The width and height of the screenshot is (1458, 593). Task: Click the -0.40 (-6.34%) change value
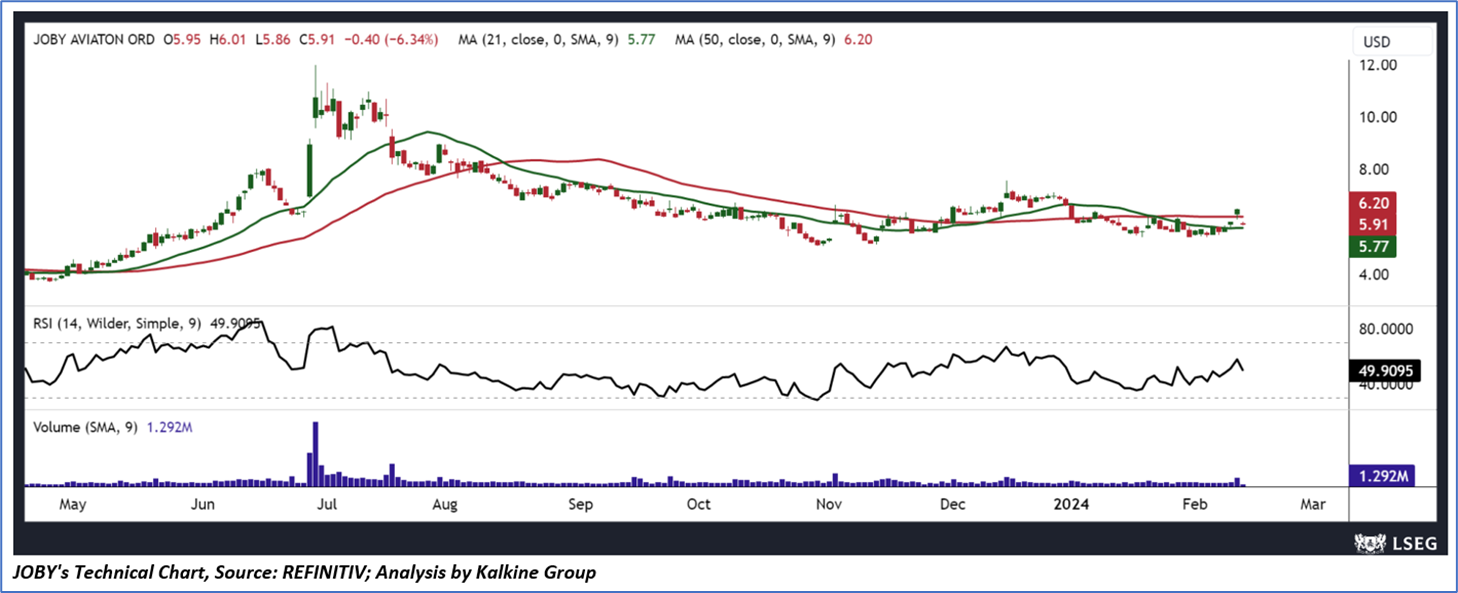pyautogui.click(x=389, y=40)
